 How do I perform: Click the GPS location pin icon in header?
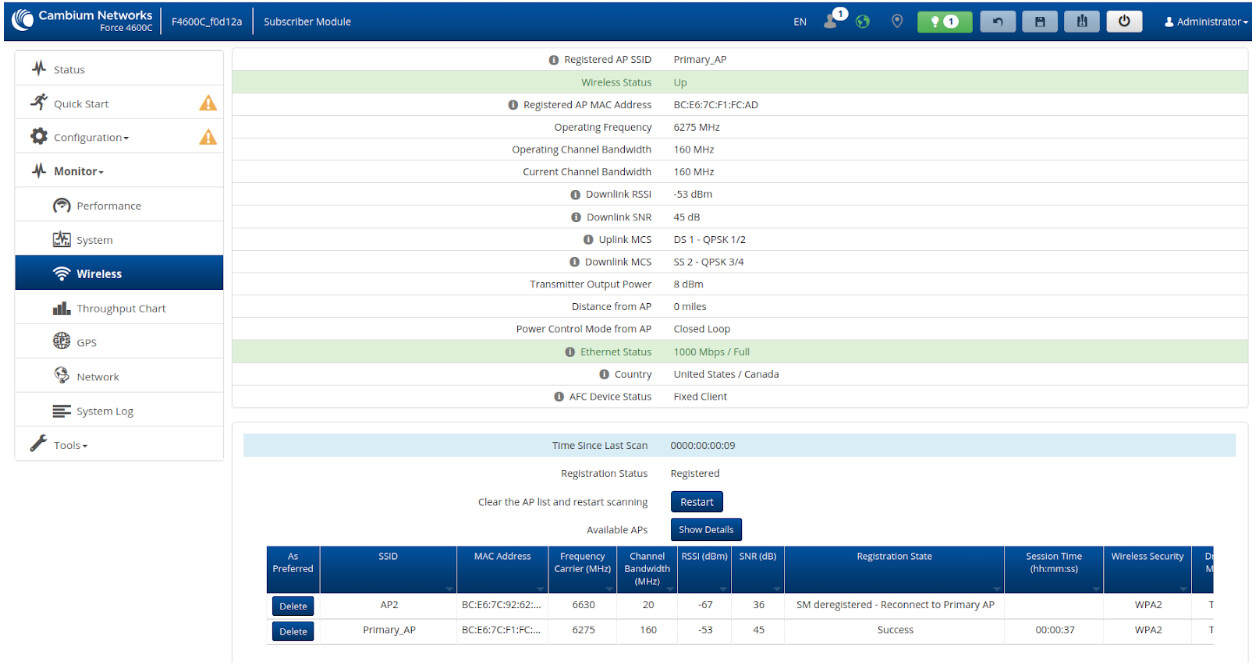tap(897, 21)
